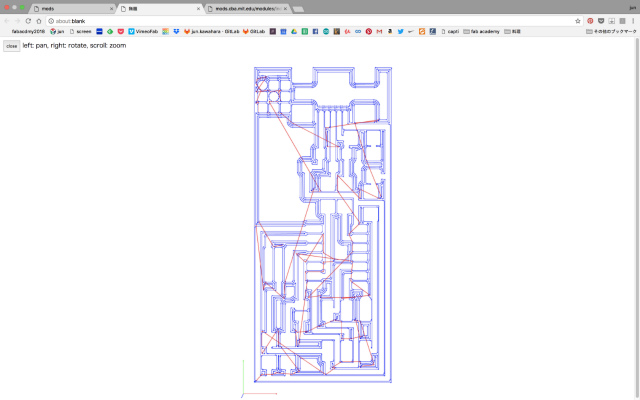Click the close button above the toolpath view
This screenshot has height=400, width=640.
coord(11,46)
